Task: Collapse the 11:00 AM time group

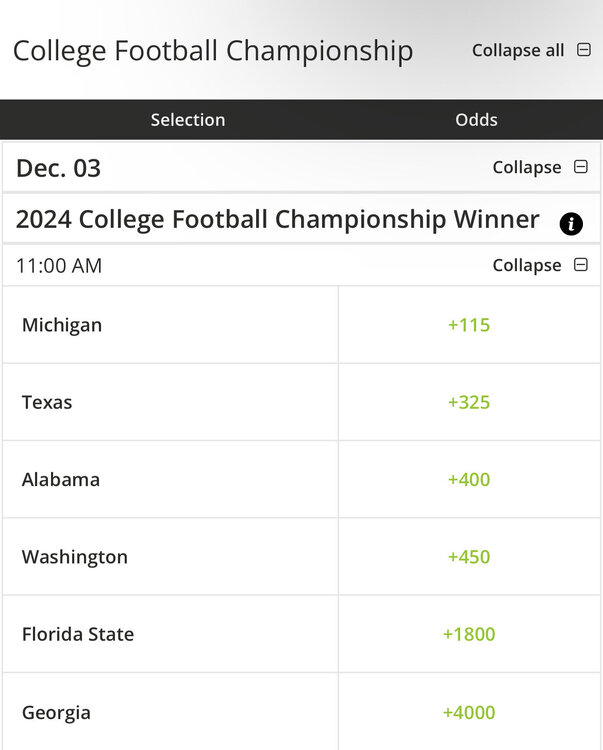Action: point(581,265)
